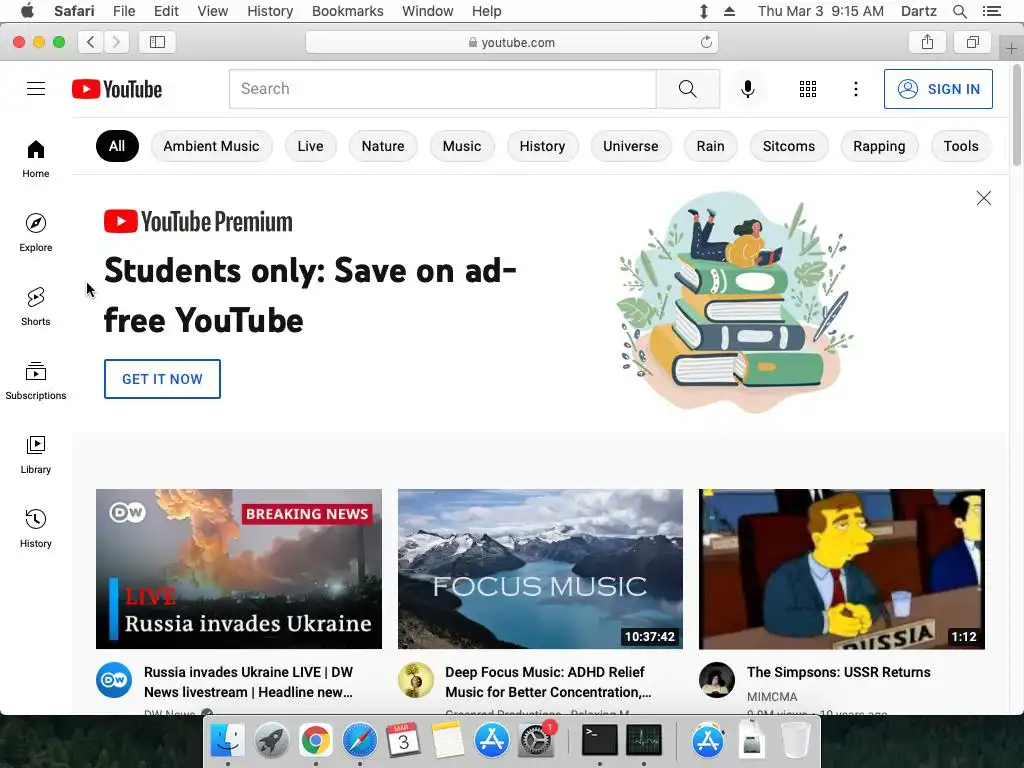Open Library in the sidebar
The image size is (1024, 768).
pyautogui.click(x=36, y=455)
